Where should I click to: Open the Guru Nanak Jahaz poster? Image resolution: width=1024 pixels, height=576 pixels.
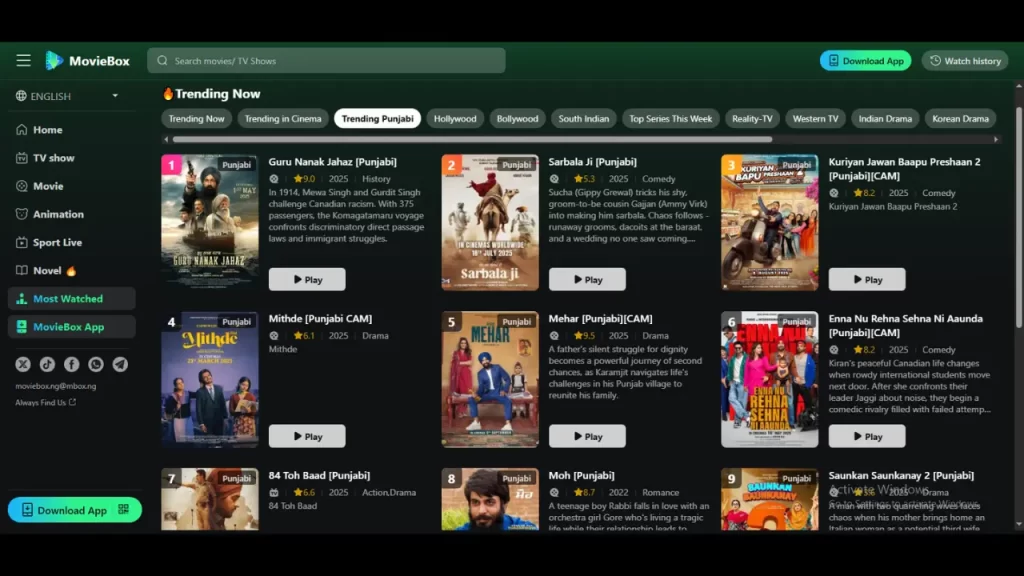(x=210, y=222)
